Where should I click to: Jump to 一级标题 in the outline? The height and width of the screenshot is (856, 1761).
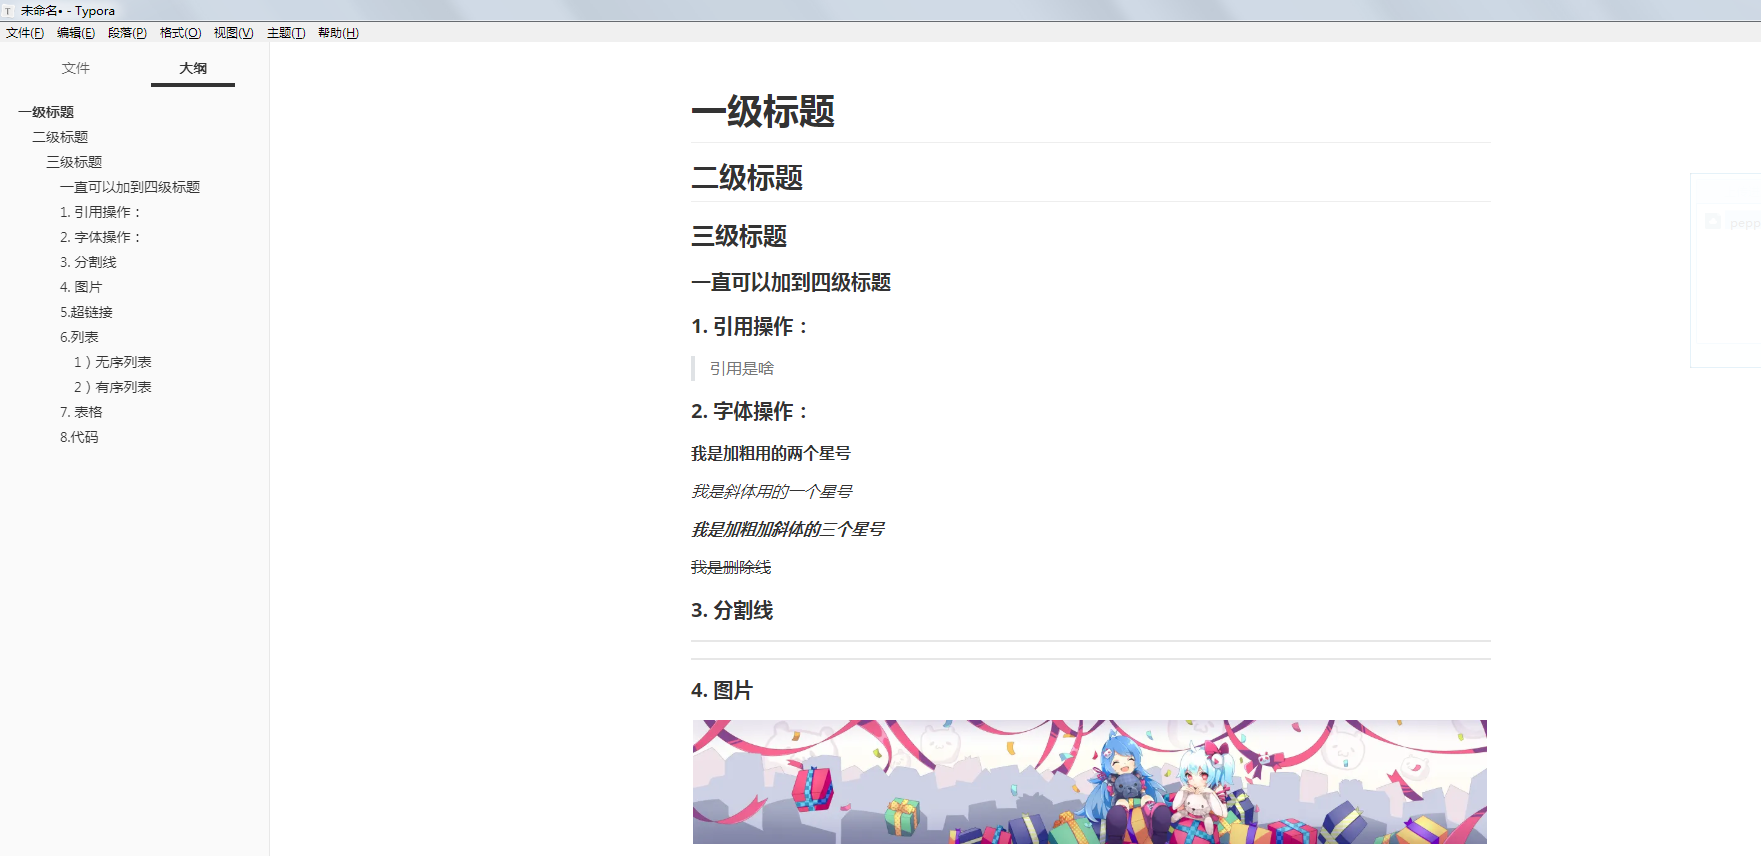tap(46, 112)
